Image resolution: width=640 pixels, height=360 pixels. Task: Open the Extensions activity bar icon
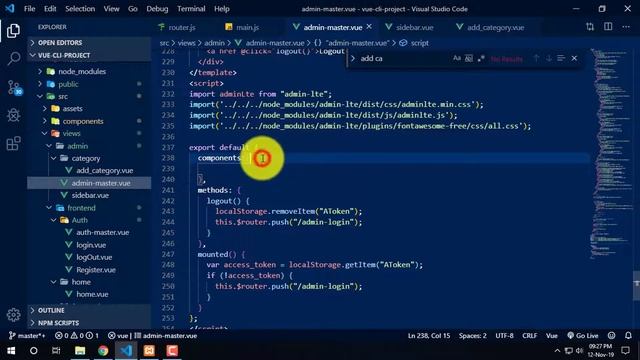(x=13, y=143)
